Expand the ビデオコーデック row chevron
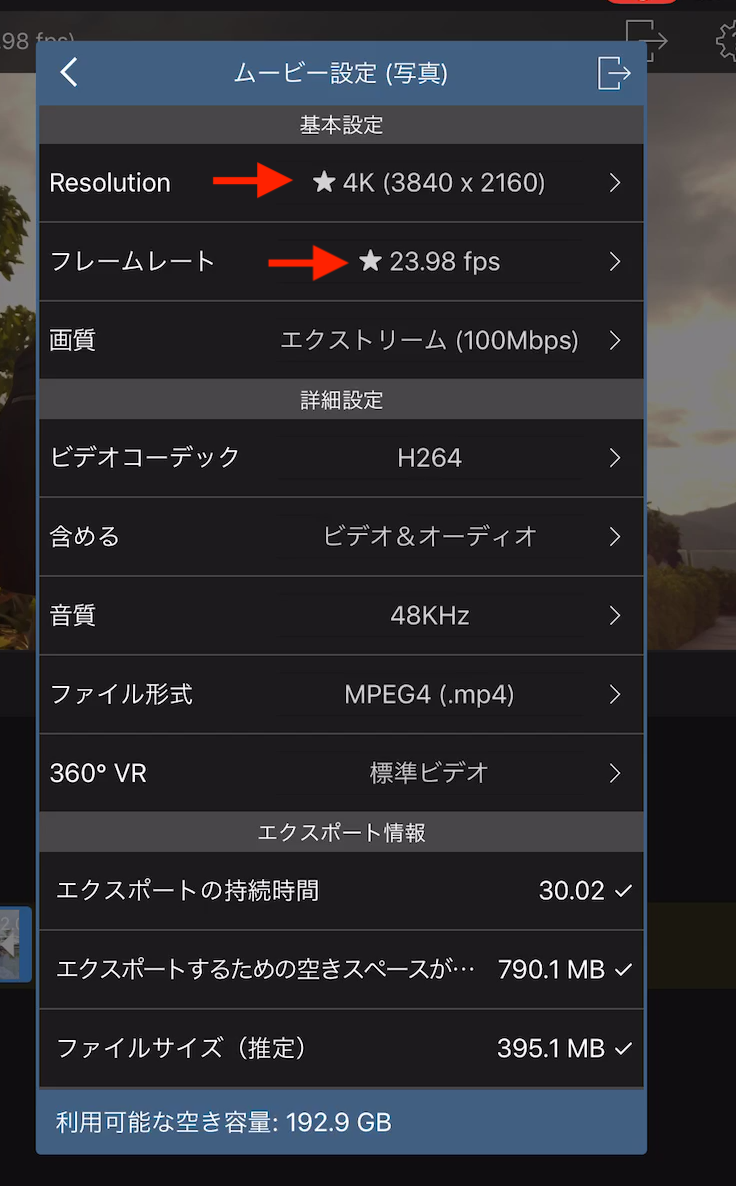 click(x=615, y=458)
